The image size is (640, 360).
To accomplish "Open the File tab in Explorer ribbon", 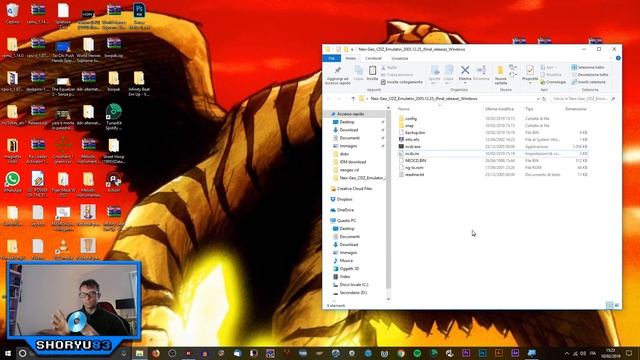I will pyautogui.click(x=332, y=58).
